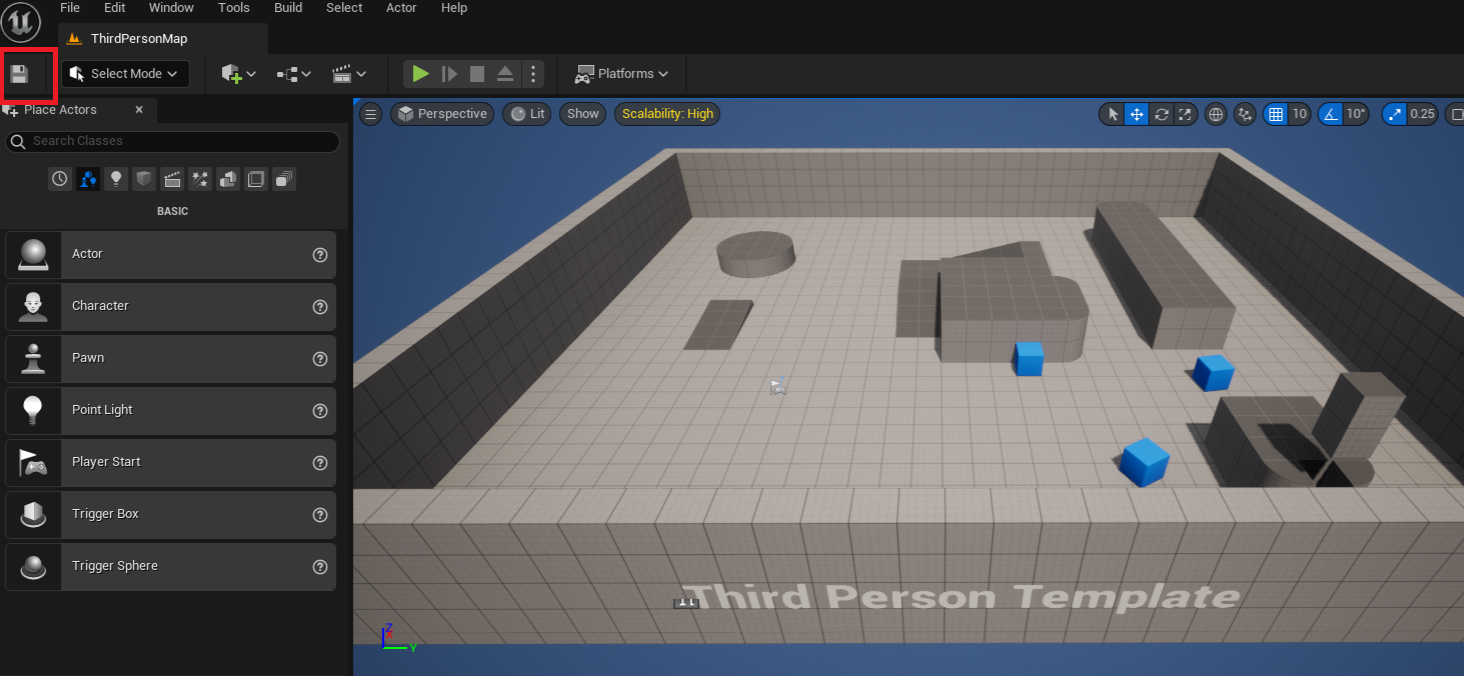Click the Search Classes field
1464x676 pixels.
(173, 141)
